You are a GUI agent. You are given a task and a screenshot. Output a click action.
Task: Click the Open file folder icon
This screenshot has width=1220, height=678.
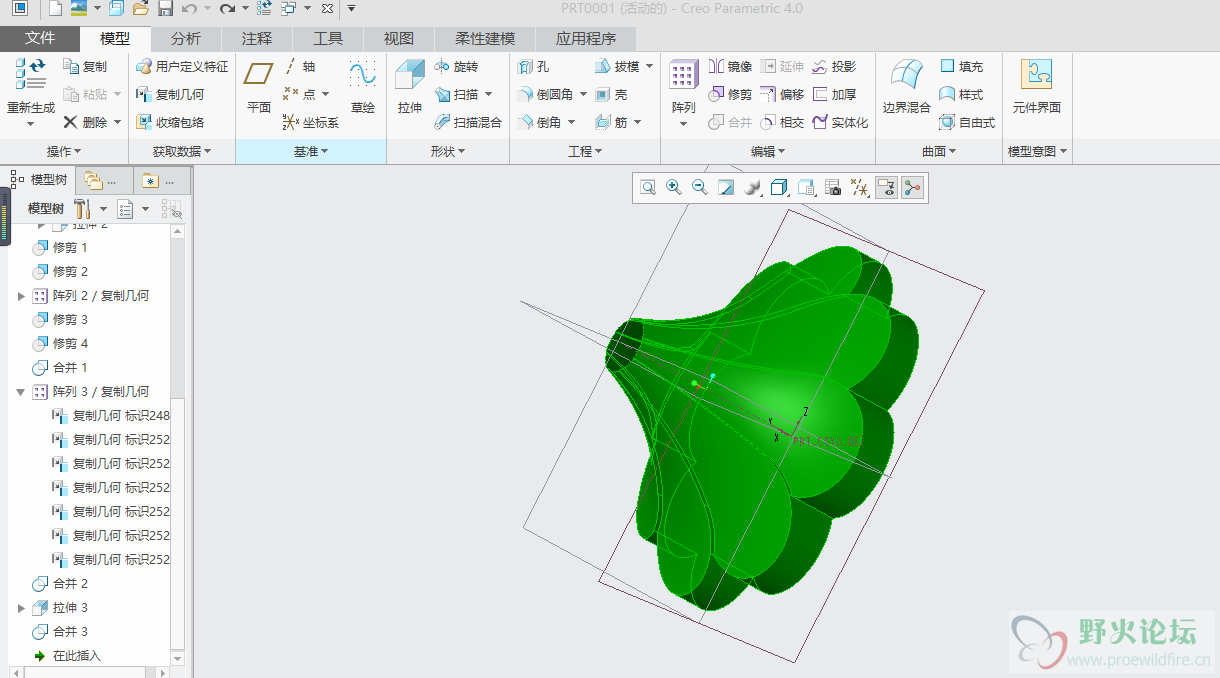[141, 9]
